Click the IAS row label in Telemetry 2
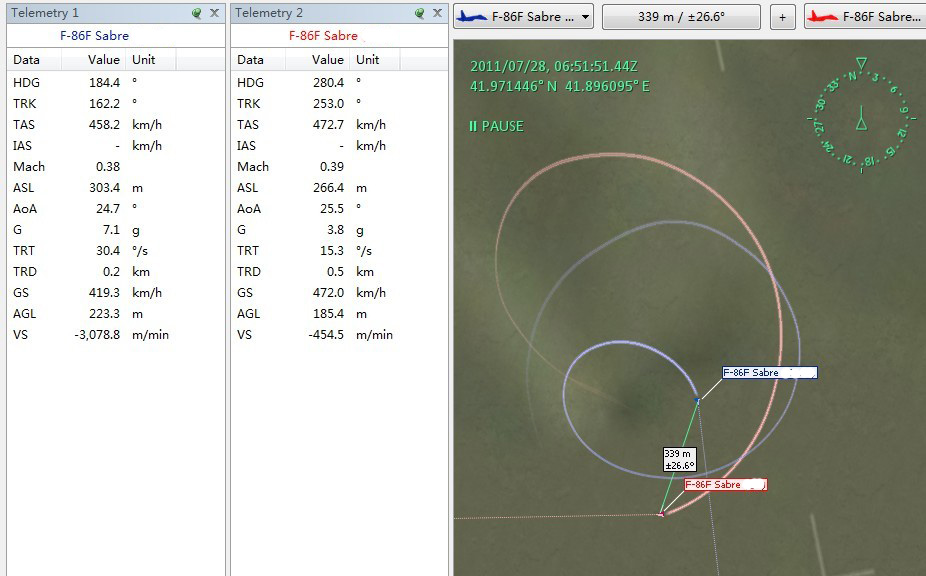This screenshot has width=926, height=576. pos(246,146)
